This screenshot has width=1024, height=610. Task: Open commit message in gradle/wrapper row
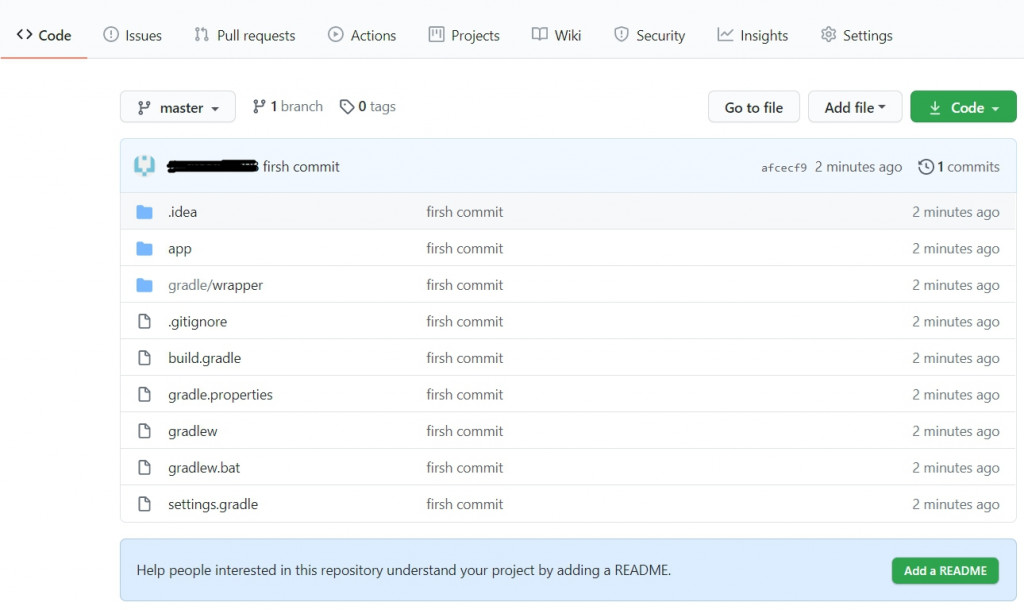[464, 285]
